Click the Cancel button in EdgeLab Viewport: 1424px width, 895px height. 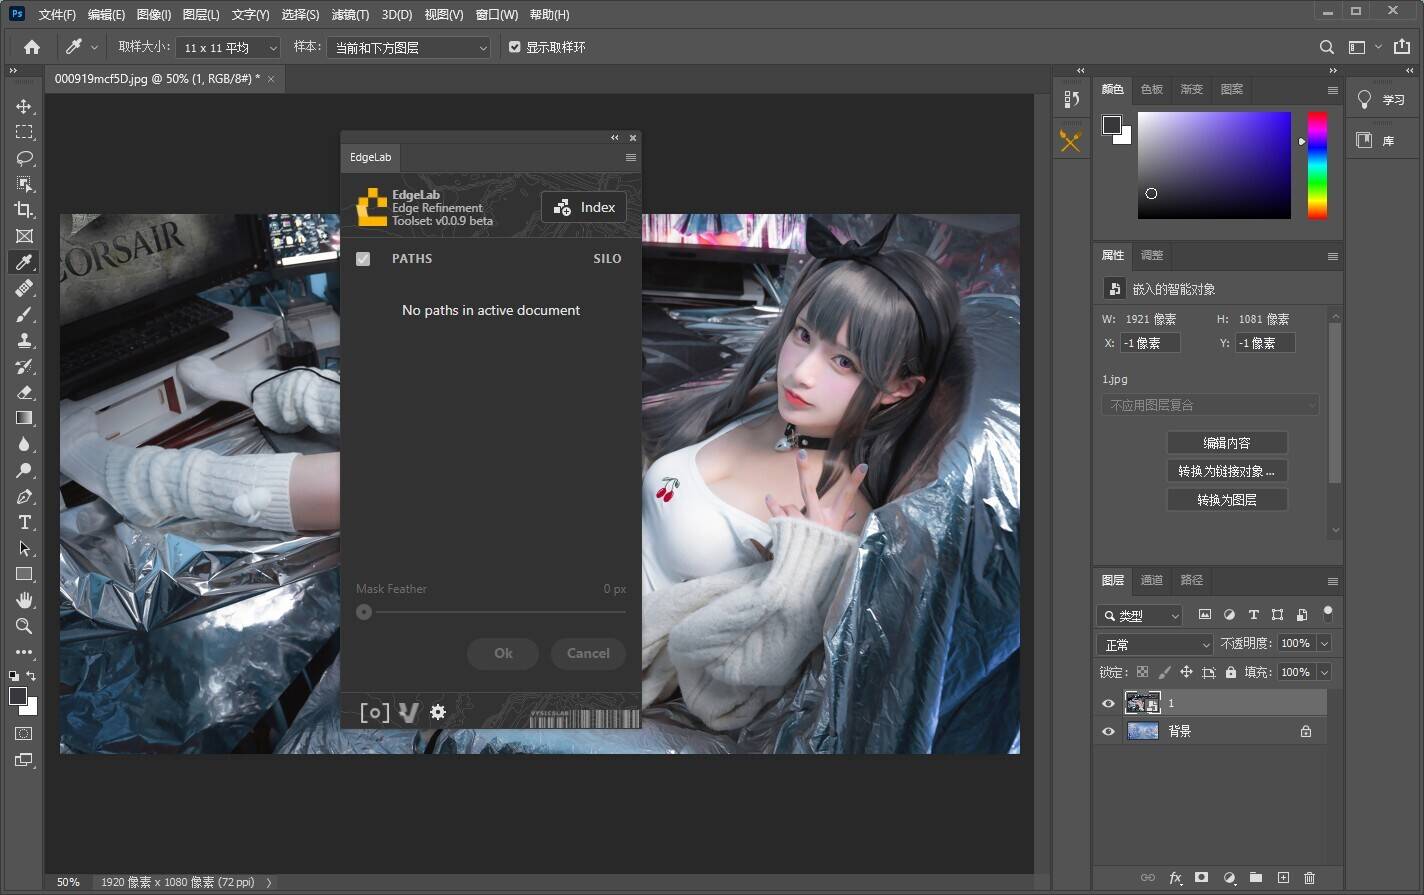[588, 653]
